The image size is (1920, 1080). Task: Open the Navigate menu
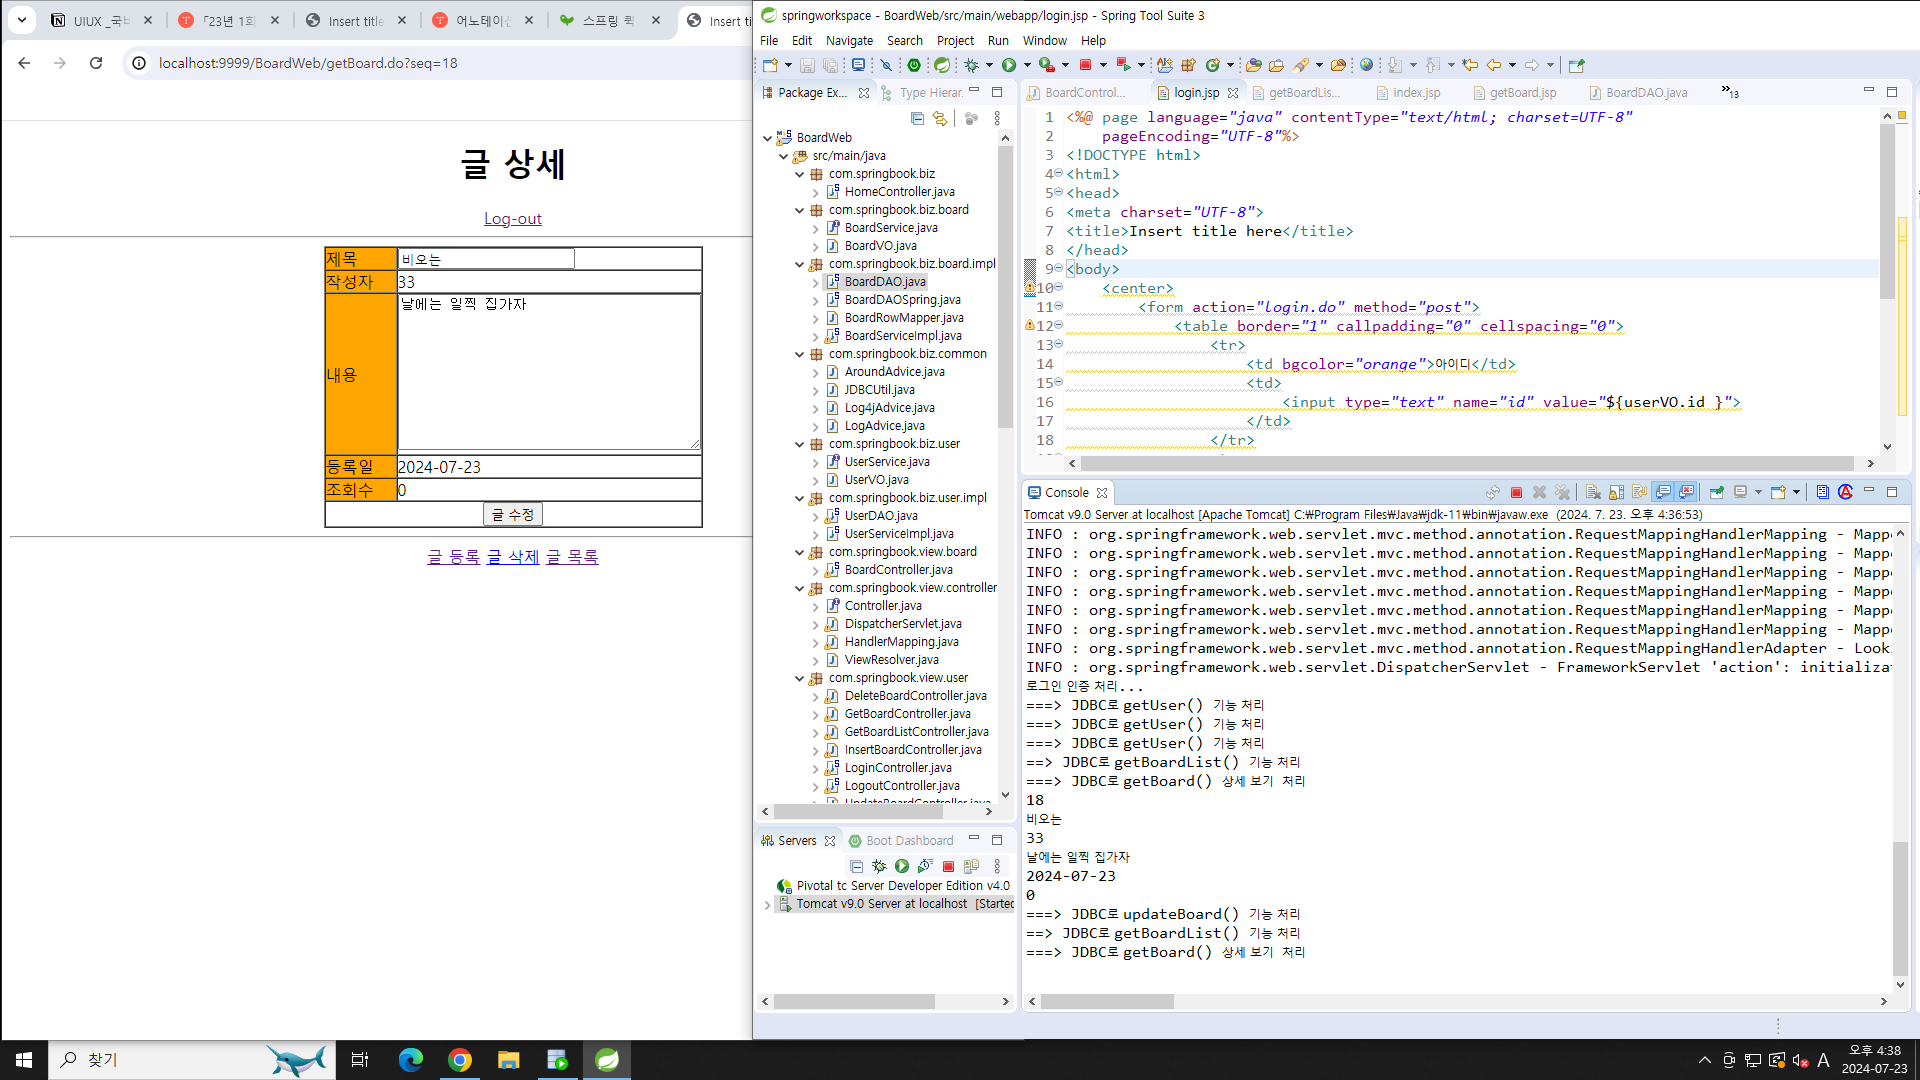point(848,40)
